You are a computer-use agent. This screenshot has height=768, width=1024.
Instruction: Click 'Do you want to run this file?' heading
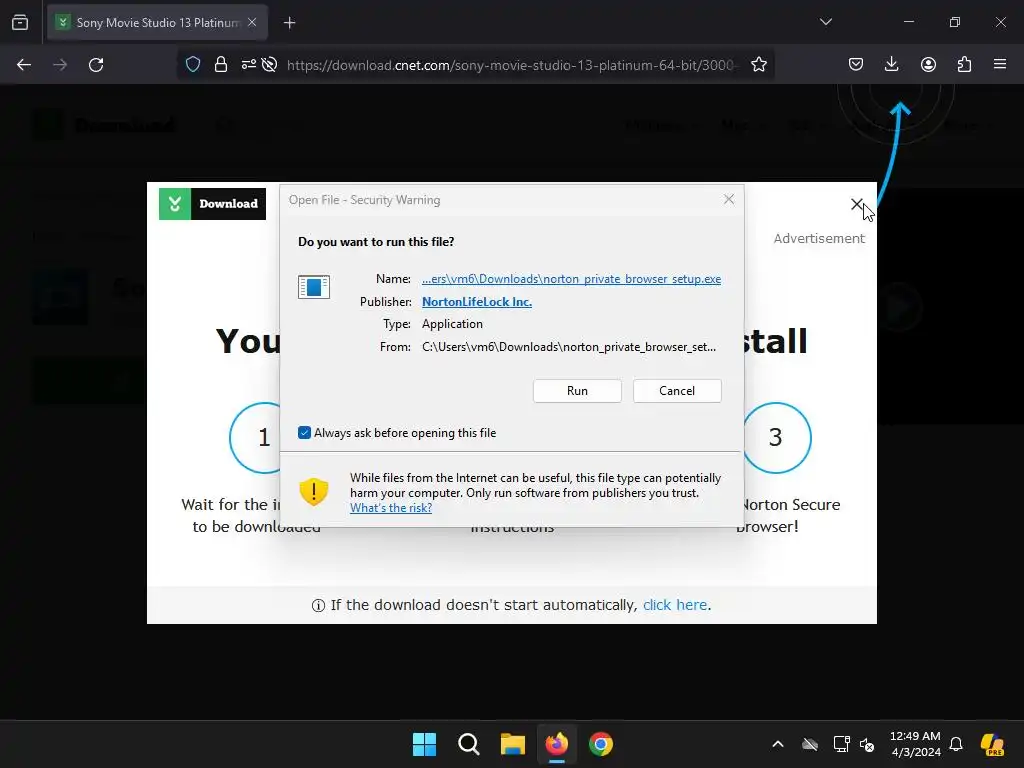click(x=376, y=242)
